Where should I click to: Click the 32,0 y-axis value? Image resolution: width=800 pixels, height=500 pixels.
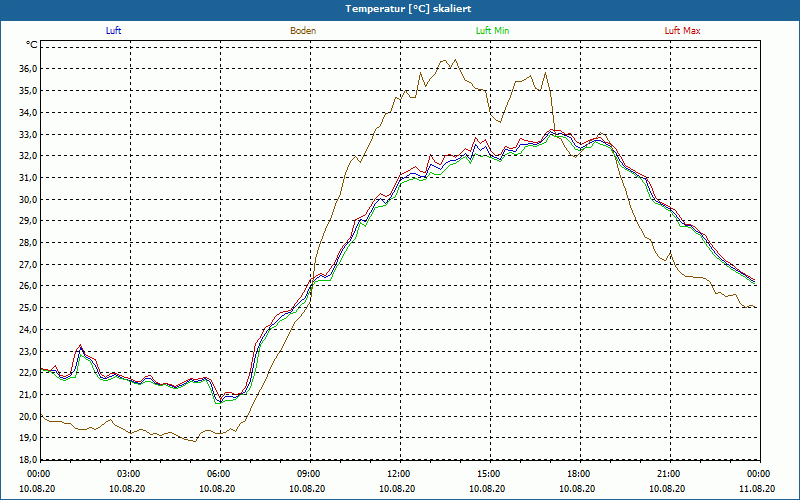click(28, 156)
